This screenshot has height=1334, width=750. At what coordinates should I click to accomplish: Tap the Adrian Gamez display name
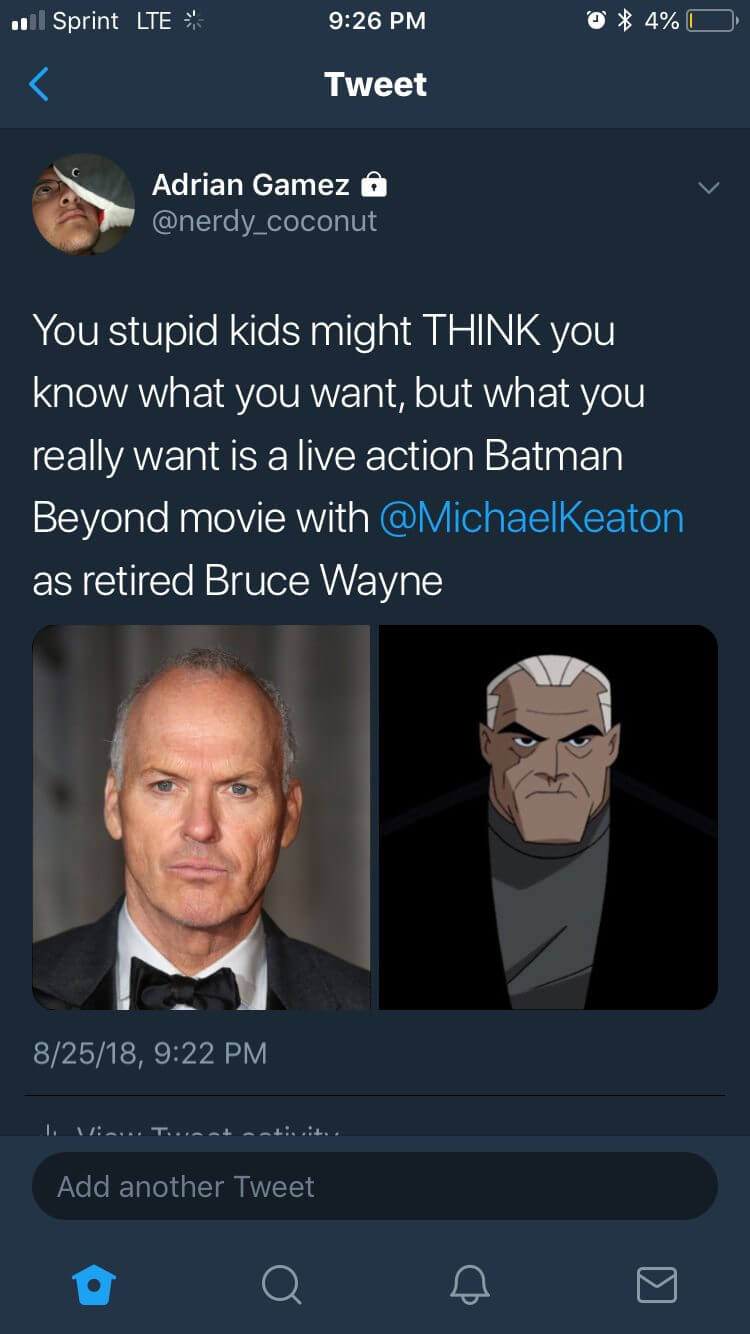pyautogui.click(x=250, y=185)
